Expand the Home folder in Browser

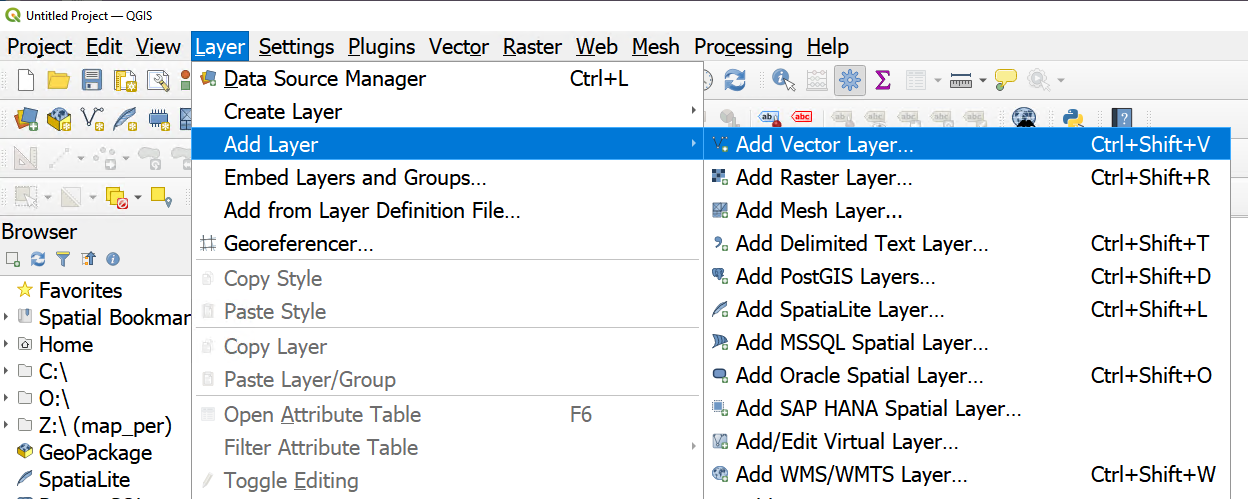[7, 344]
